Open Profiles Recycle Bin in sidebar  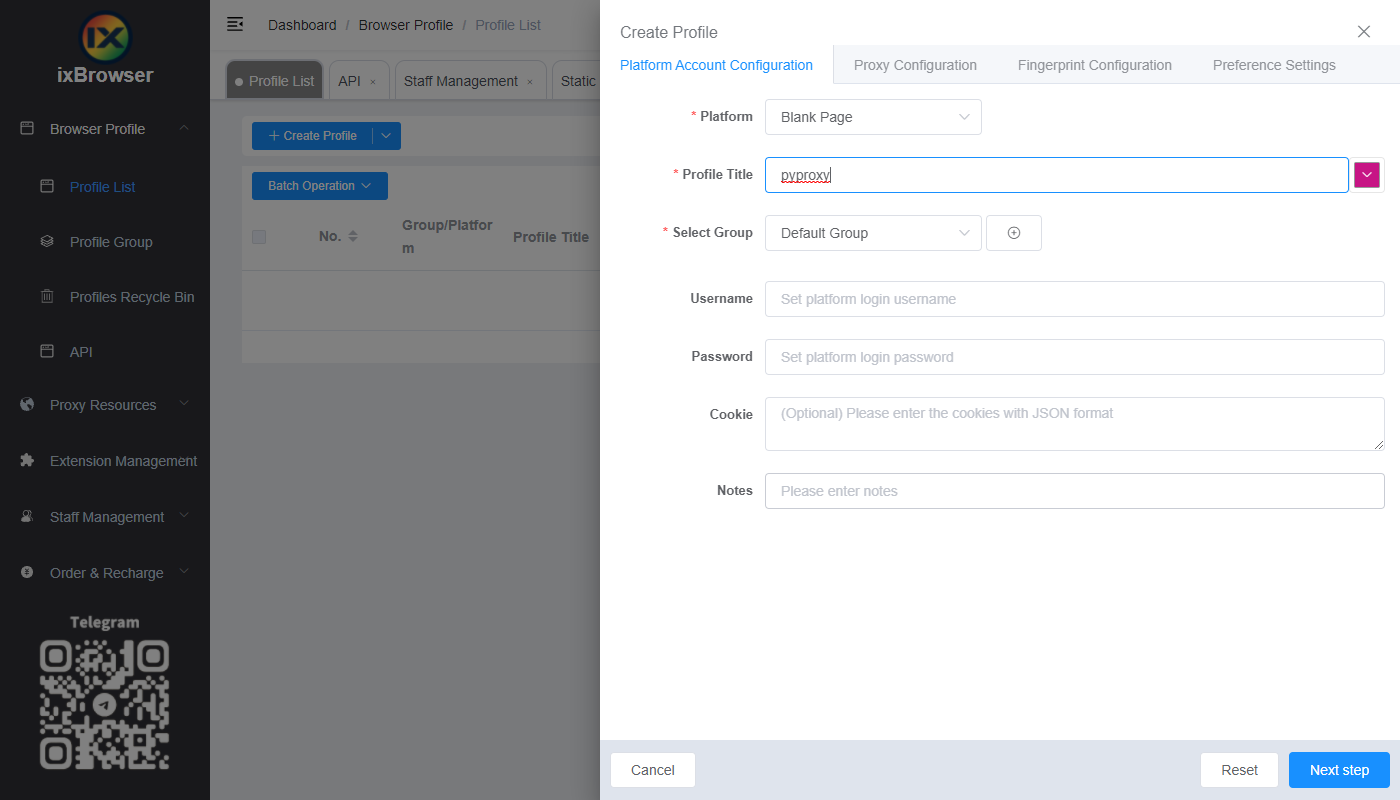tap(132, 297)
